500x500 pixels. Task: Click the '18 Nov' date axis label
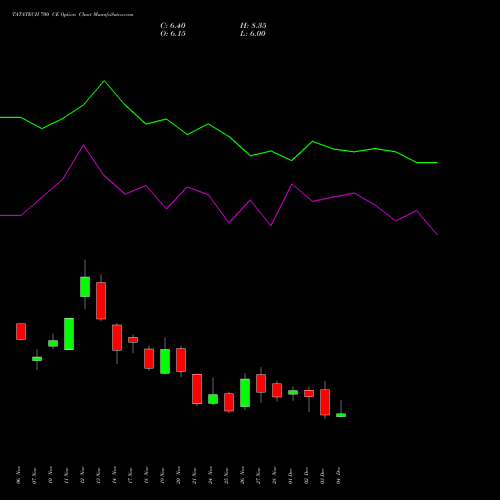146,475
